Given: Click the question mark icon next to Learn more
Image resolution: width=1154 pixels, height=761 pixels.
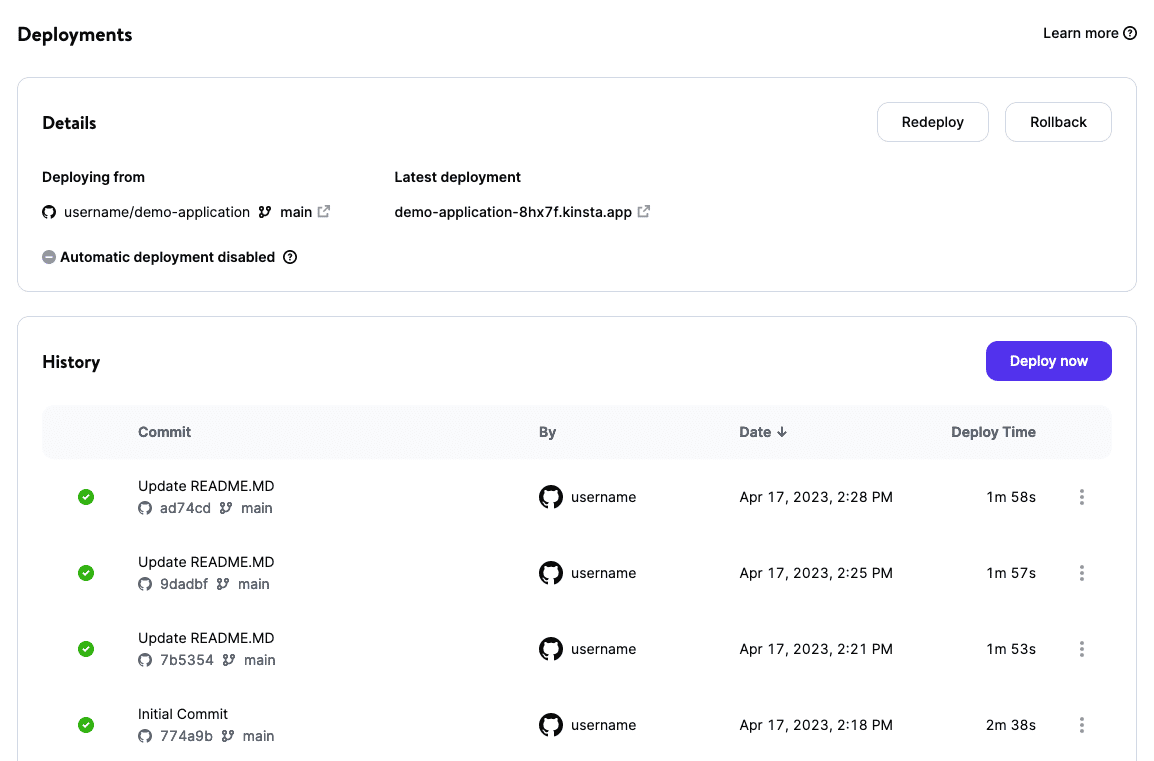Looking at the screenshot, I should (x=1131, y=33).
